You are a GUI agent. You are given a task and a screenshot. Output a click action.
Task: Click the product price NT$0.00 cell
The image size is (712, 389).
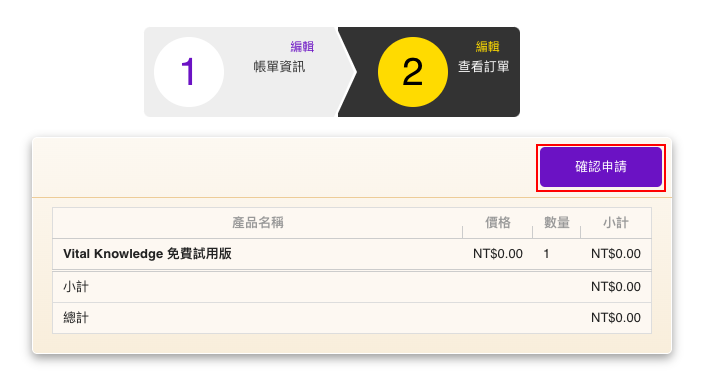[498, 254]
